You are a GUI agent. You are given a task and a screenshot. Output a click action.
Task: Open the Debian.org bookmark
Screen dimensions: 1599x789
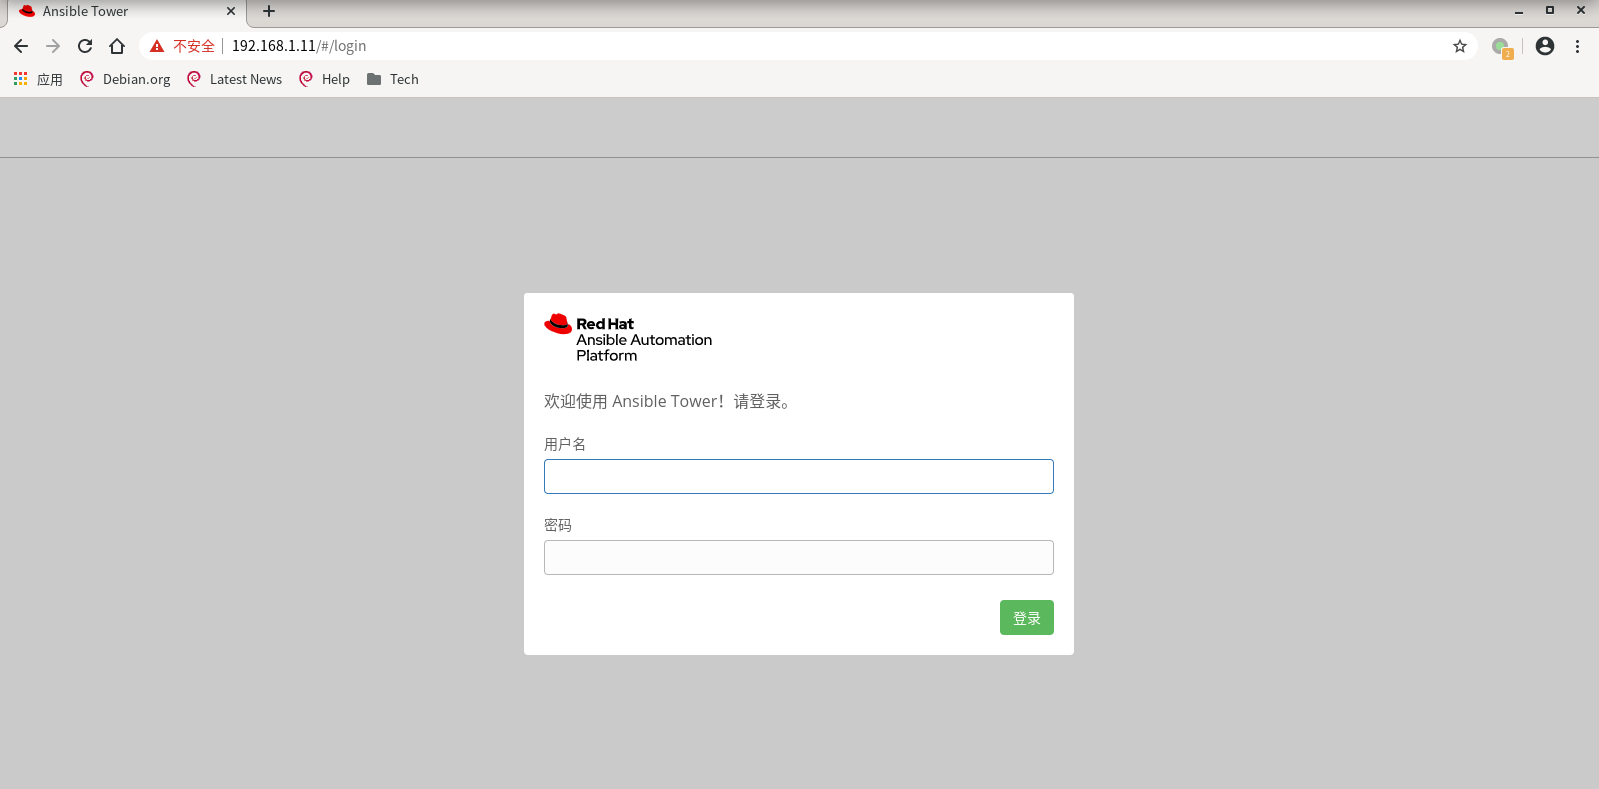point(125,79)
